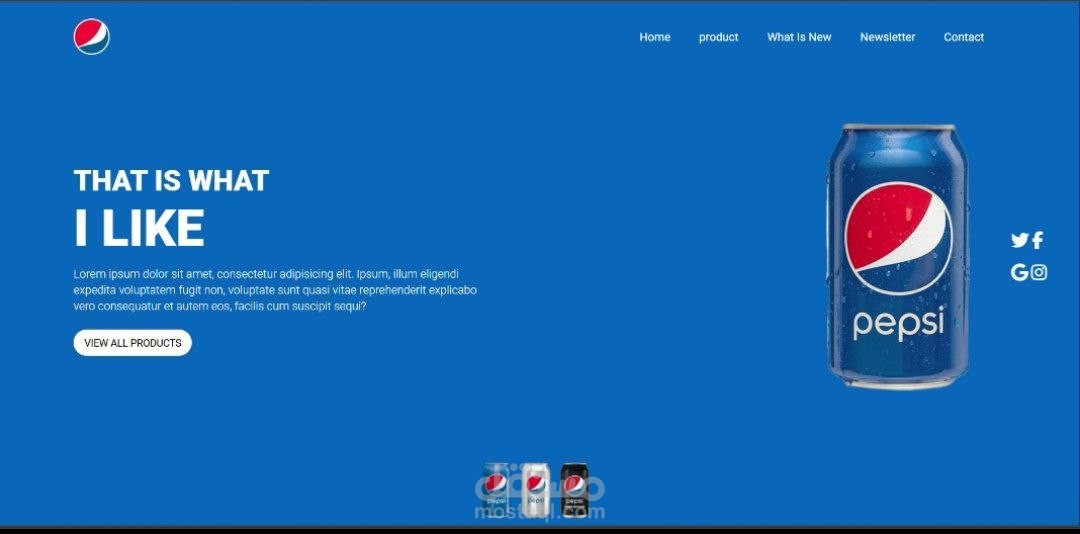Open the Facebook social link

pos(1037,240)
